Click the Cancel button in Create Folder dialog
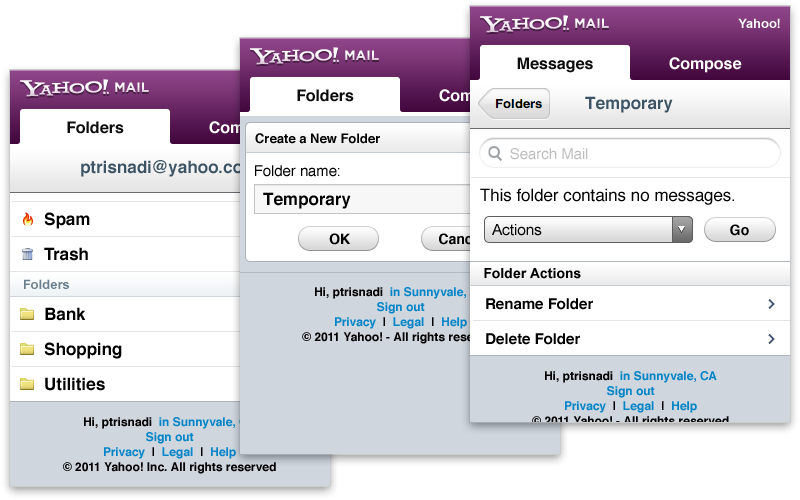This screenshot has height=500, width=800. pos(446,239)
